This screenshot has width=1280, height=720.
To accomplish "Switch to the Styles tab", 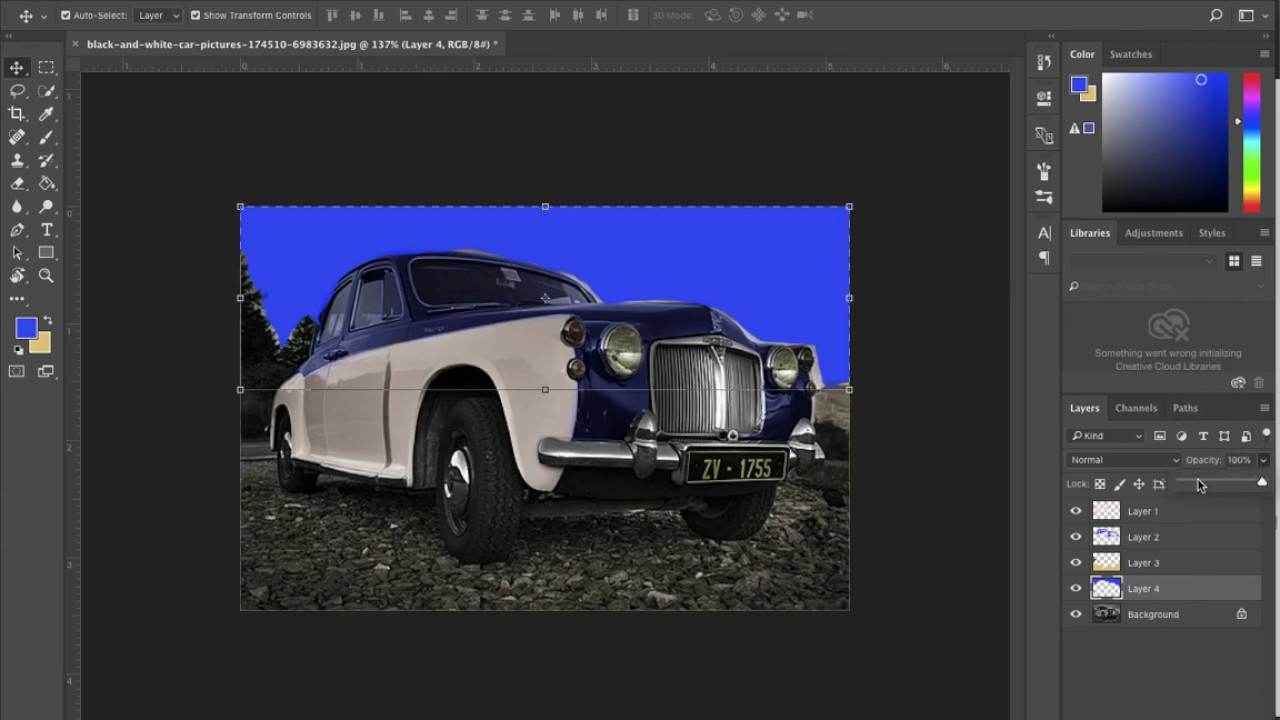I will coord(1212,233).
